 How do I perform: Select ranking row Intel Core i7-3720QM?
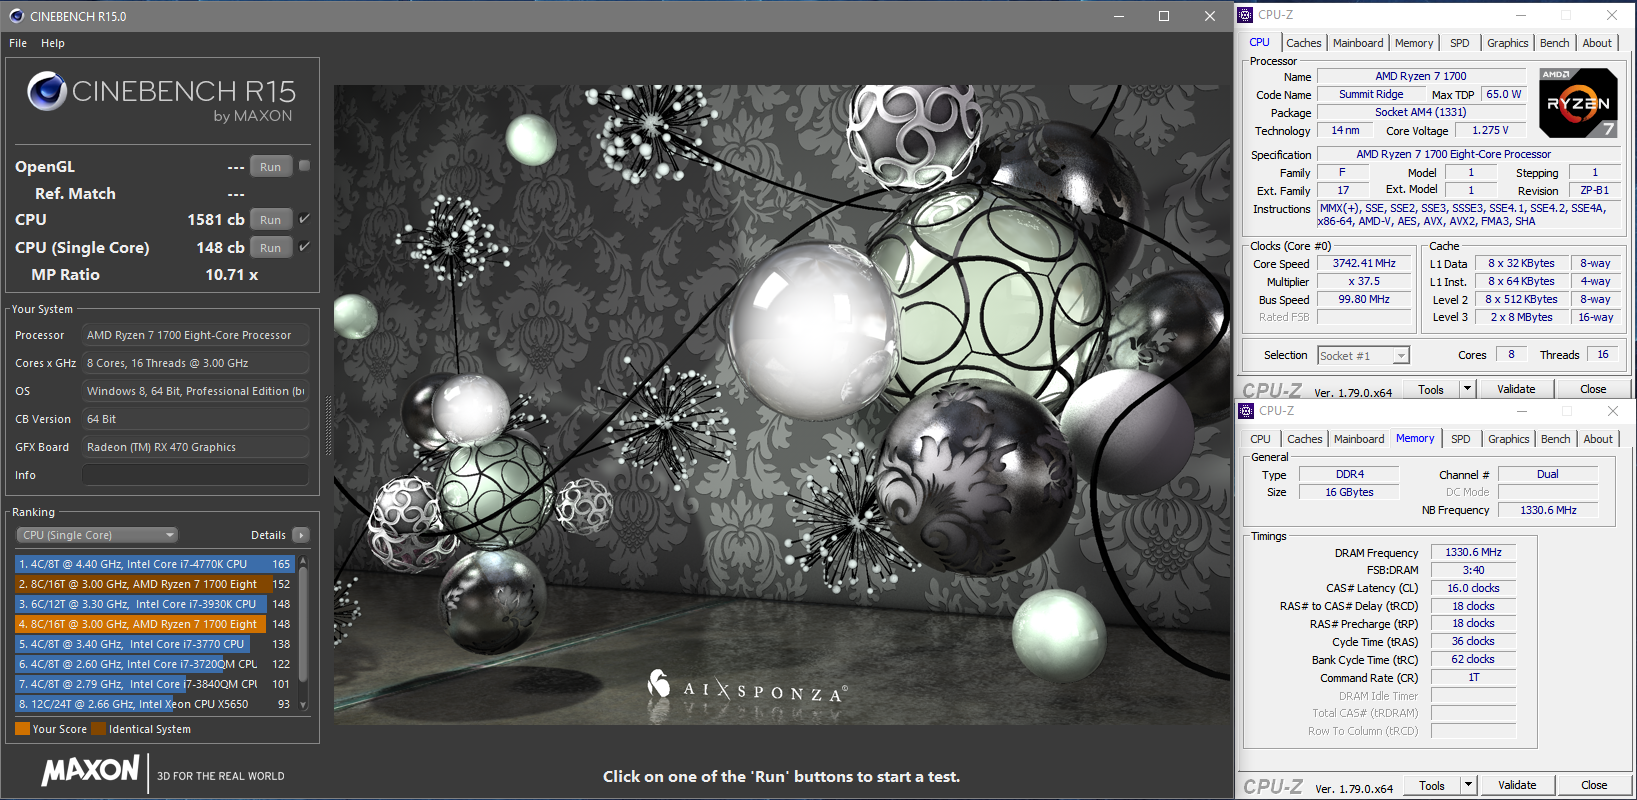[155, 664]
